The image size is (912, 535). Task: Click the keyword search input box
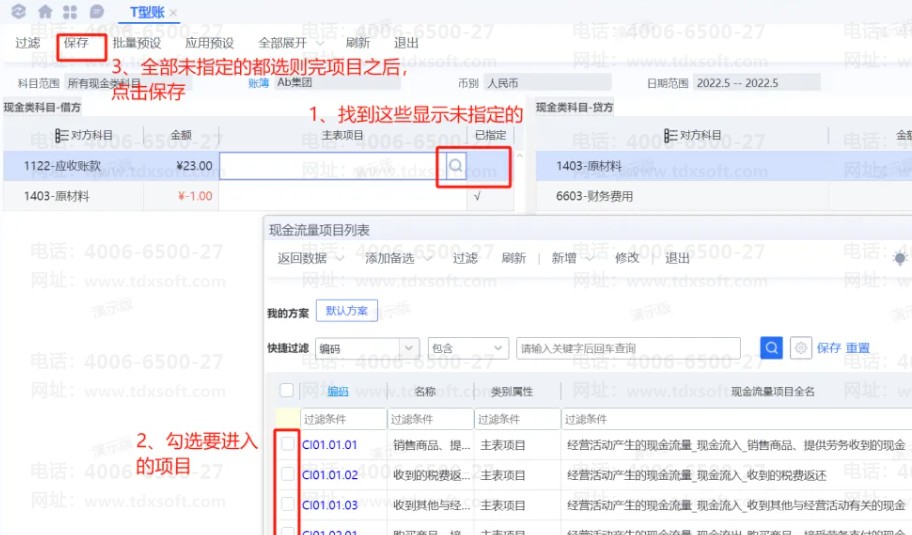tap(628, 348)
